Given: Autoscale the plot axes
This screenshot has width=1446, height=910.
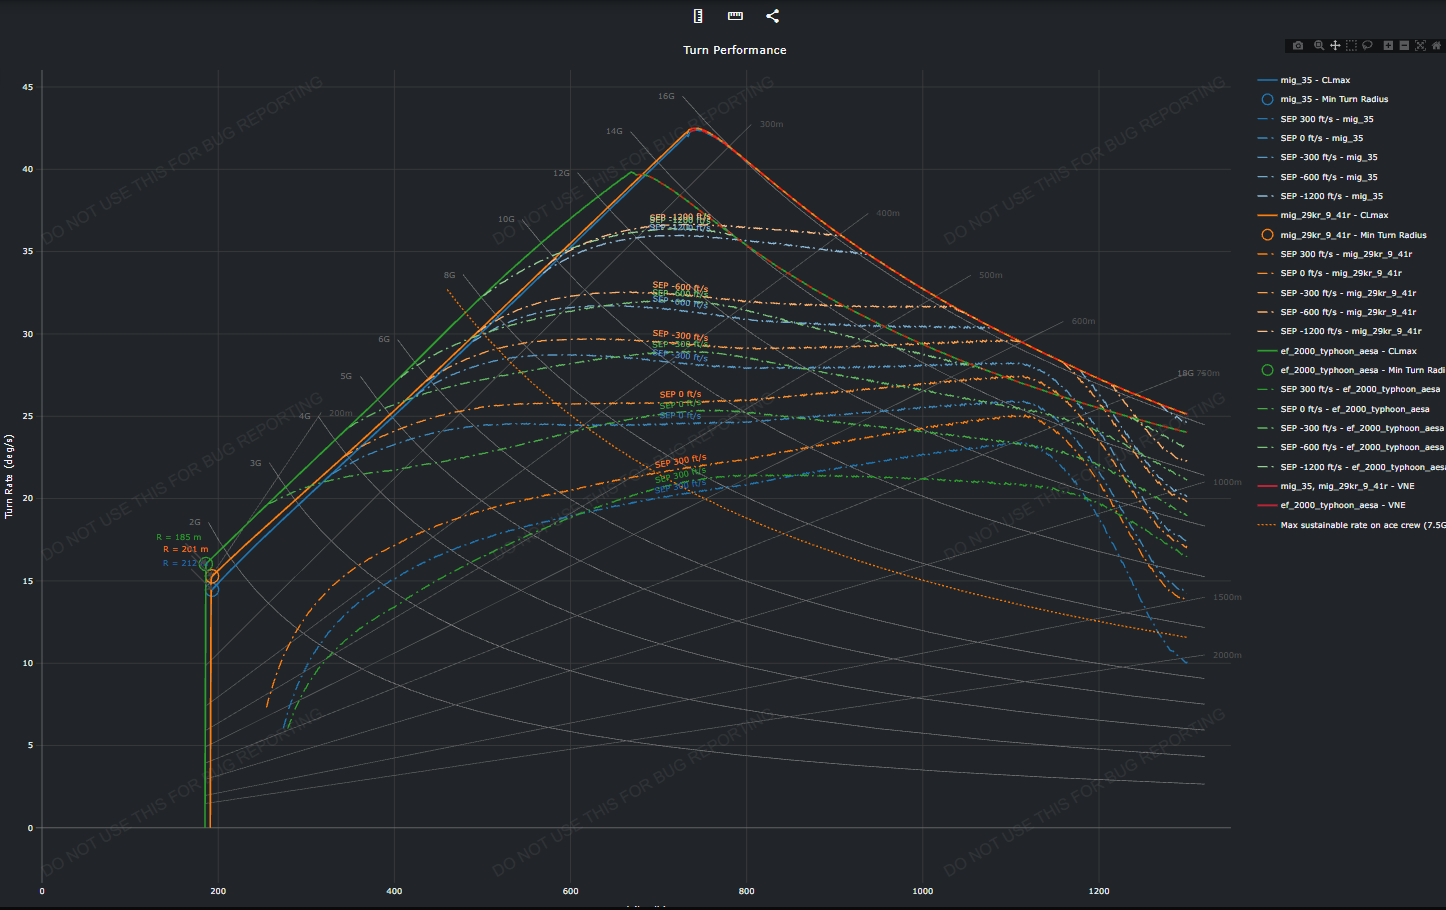Looking at the screenshot, I should tap(1420, 45).
